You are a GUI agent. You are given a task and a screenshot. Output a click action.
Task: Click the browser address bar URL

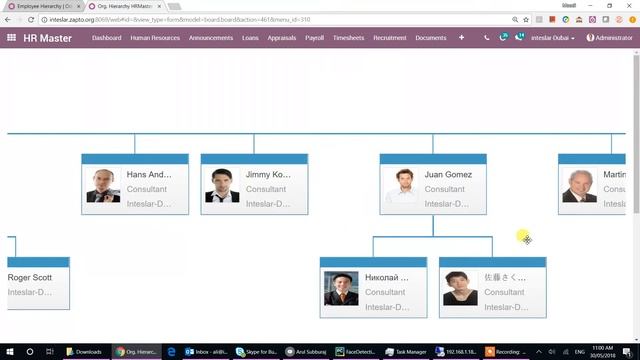point(180,20)
